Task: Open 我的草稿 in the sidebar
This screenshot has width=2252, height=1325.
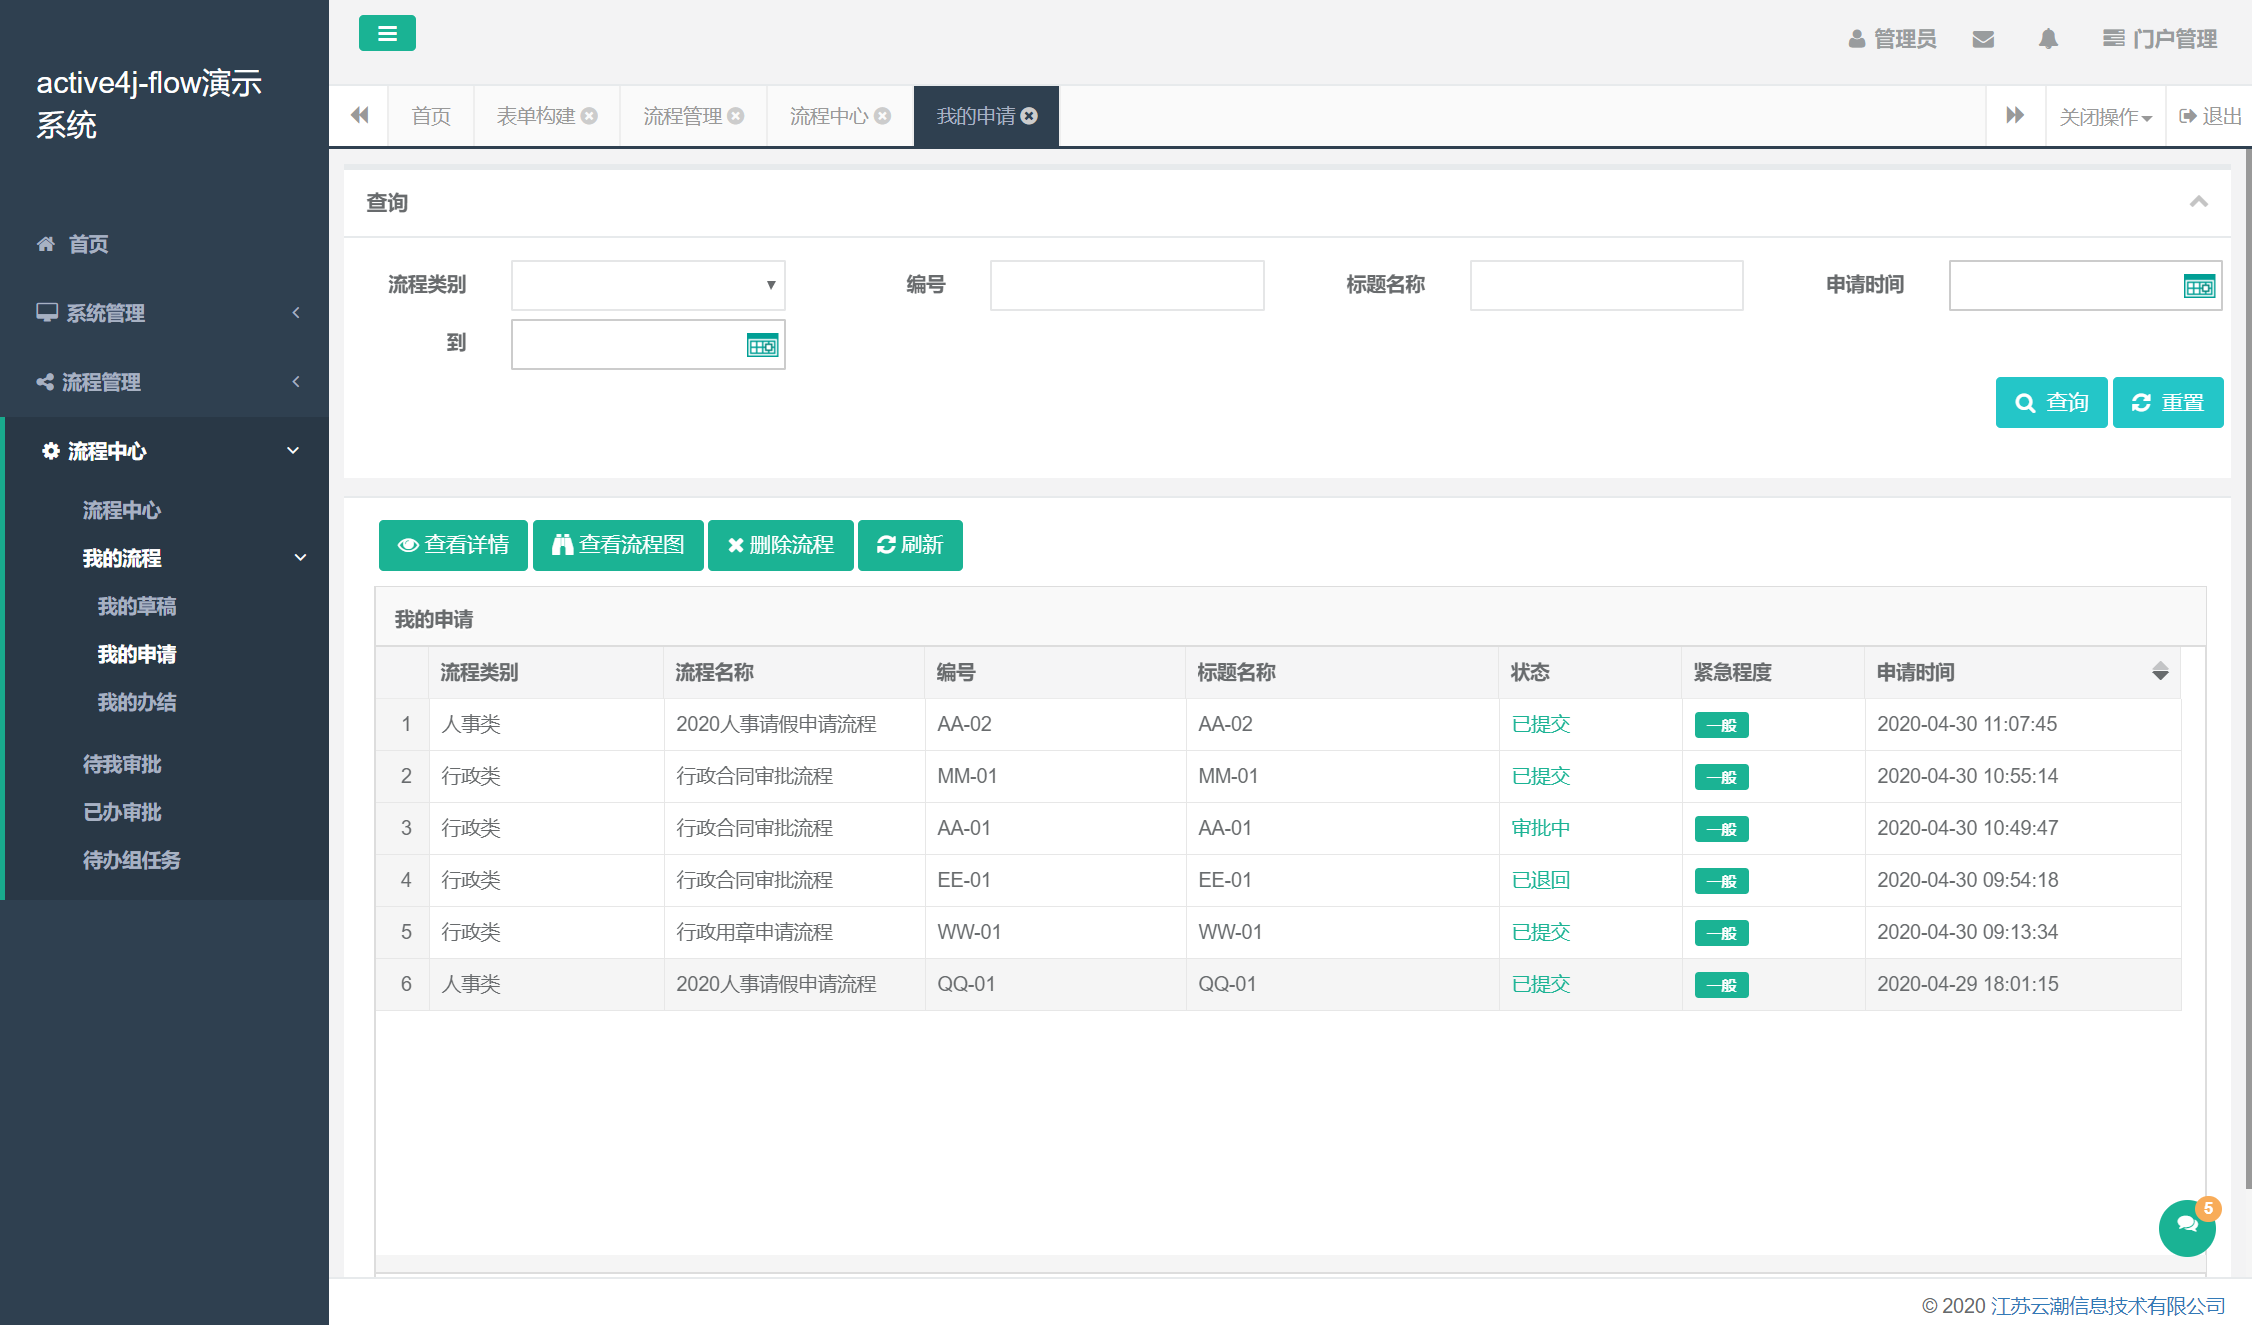Action: [x=137, y=606]
